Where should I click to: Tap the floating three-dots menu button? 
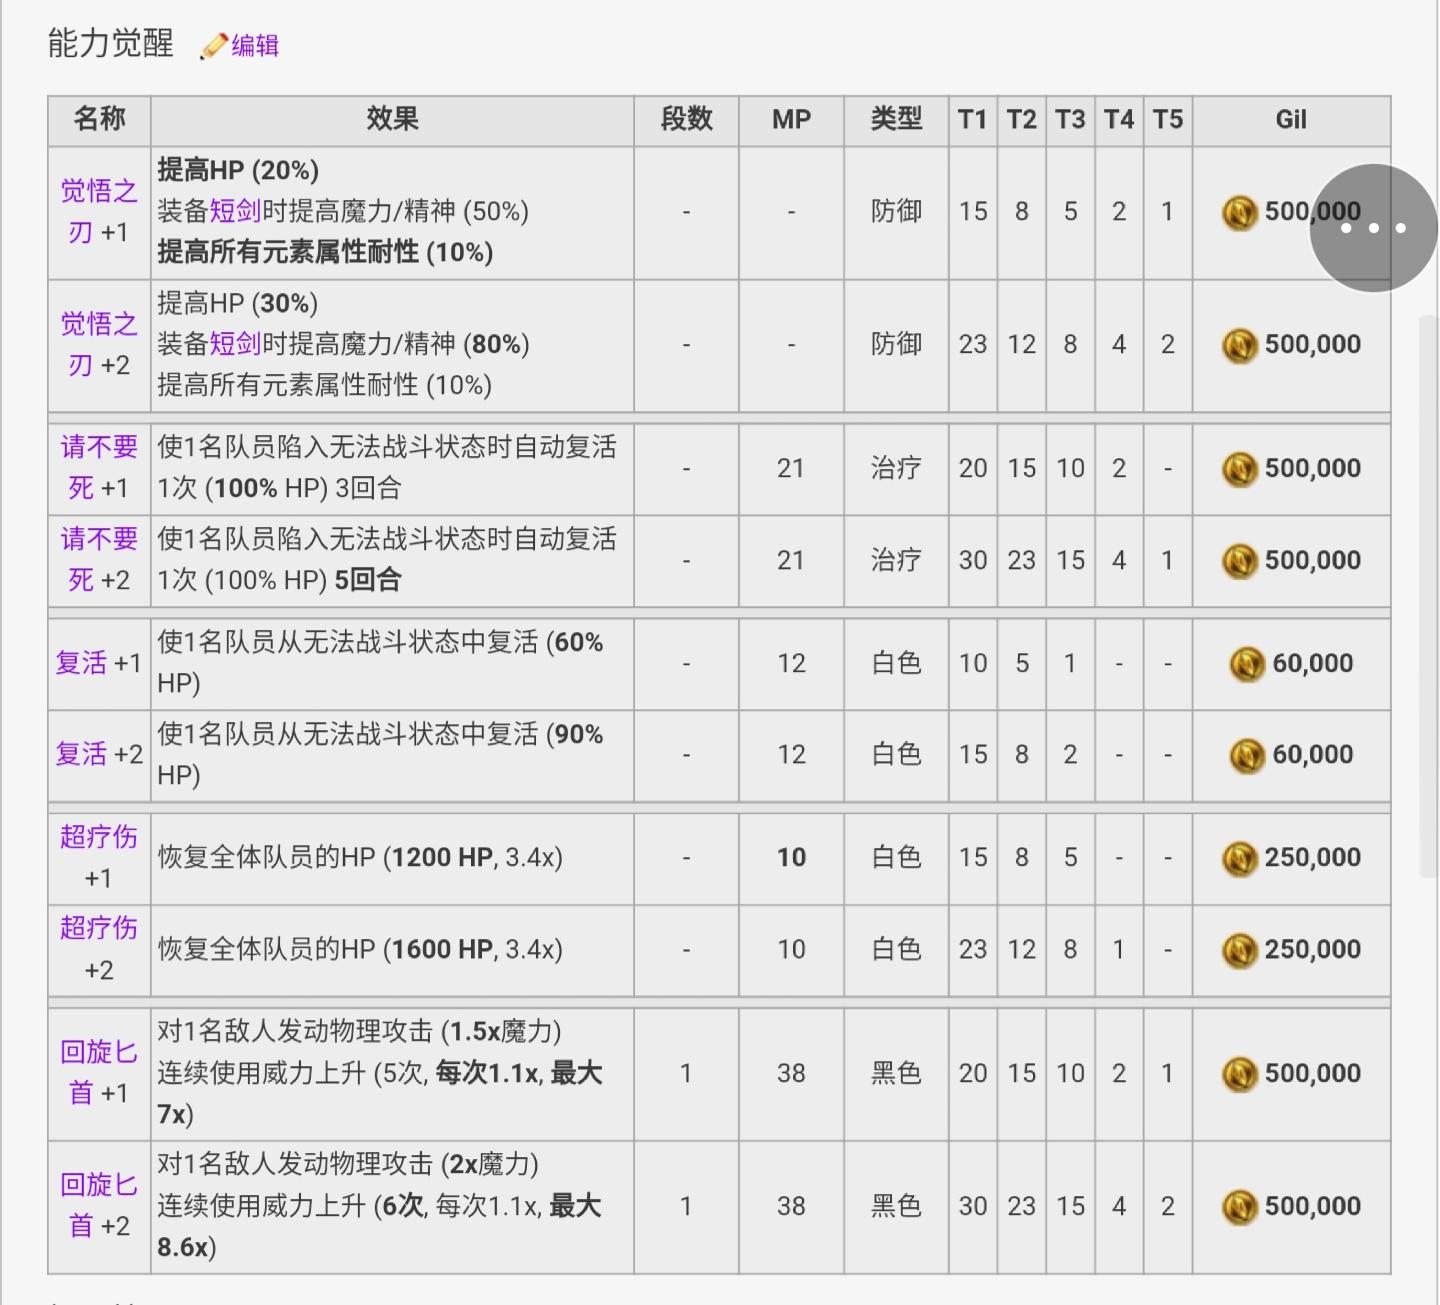1373,228
